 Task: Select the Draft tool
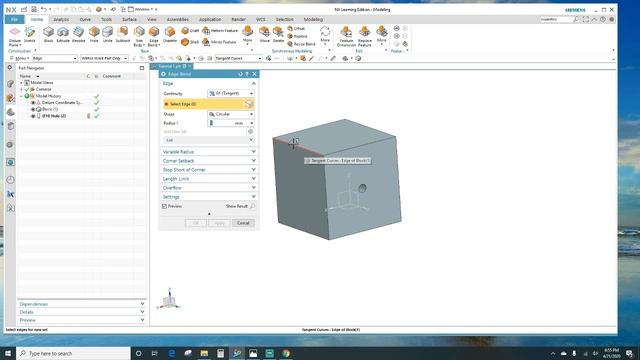pos(190,31)
